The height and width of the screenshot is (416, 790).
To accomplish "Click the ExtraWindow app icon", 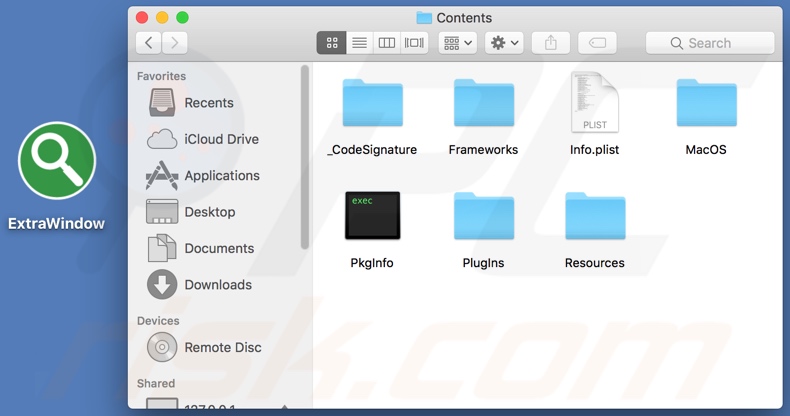I will click(x=57, y=161).
